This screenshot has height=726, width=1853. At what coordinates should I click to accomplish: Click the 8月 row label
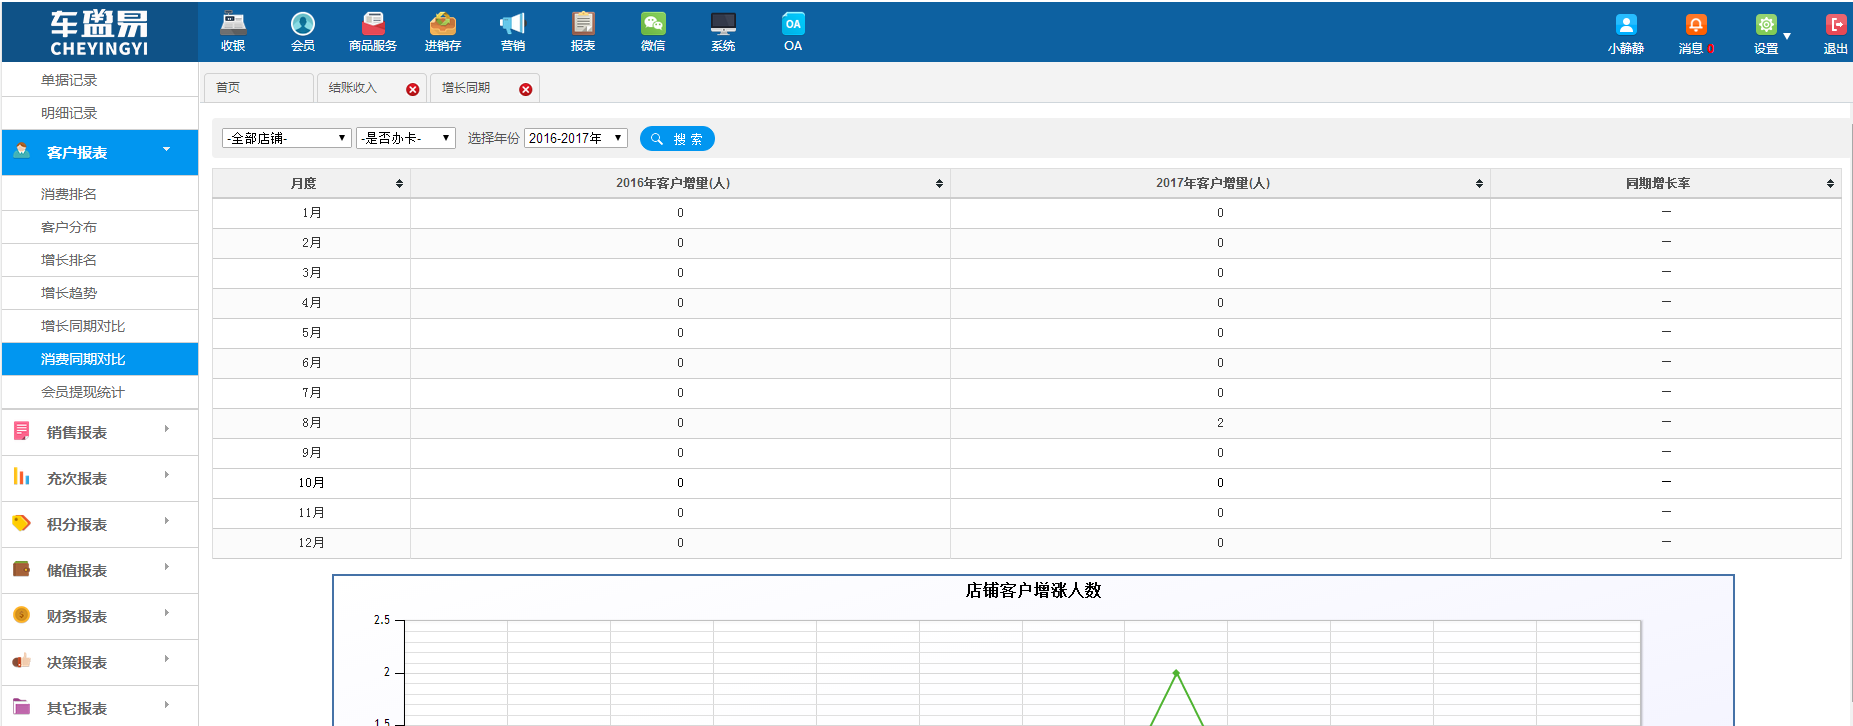[x=312, y=423]
